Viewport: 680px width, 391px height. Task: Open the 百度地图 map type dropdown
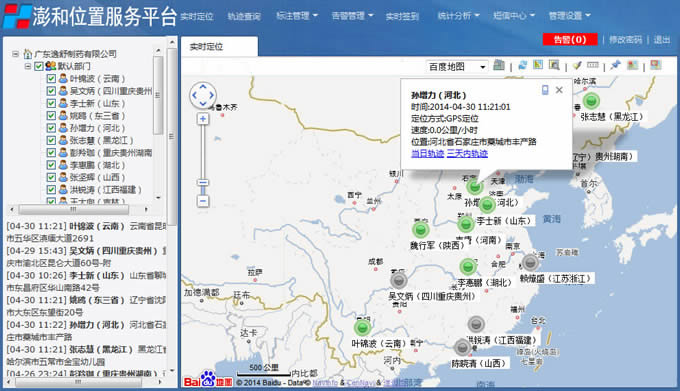point(457,67)
